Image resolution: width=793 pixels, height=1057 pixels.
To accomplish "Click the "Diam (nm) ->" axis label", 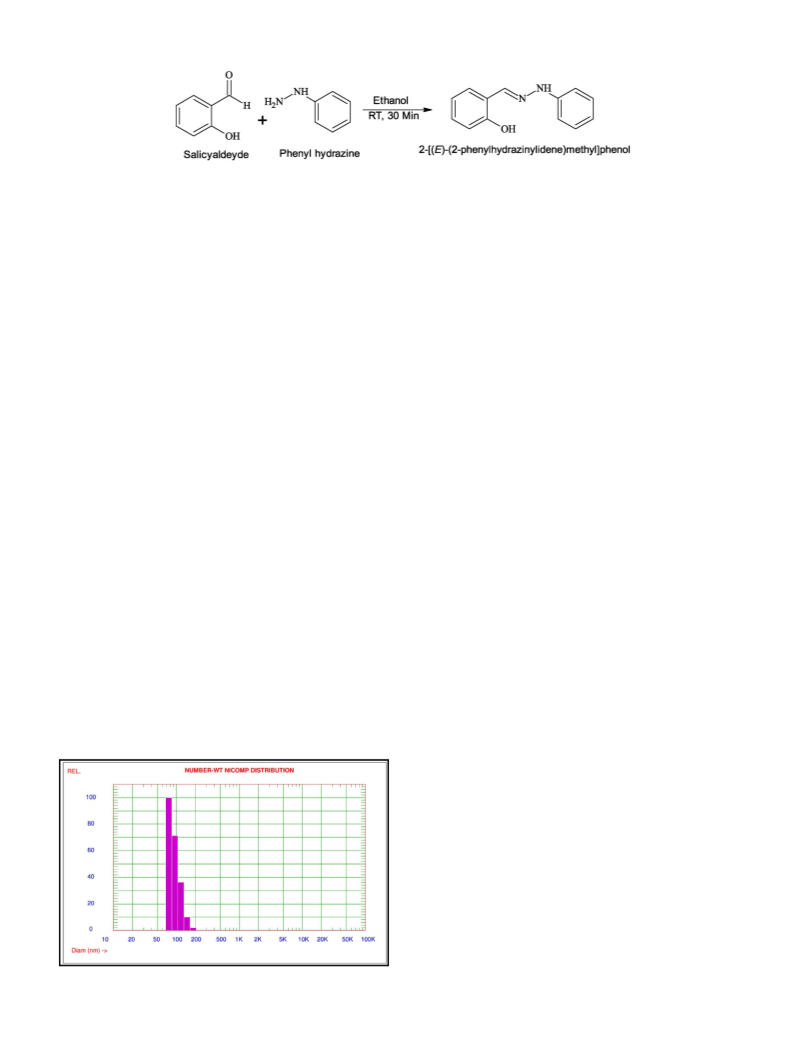I will [89, 950].
